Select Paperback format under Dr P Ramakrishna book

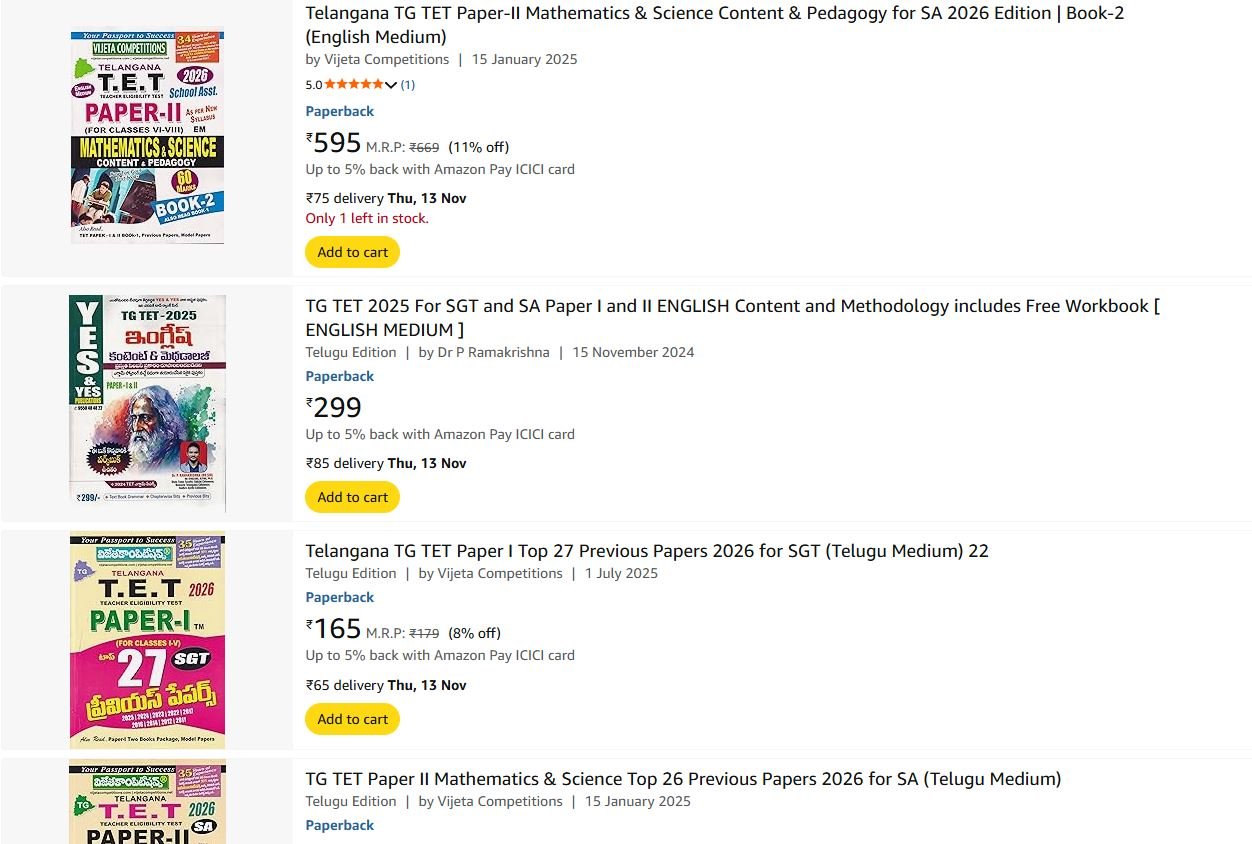point(339,376)
